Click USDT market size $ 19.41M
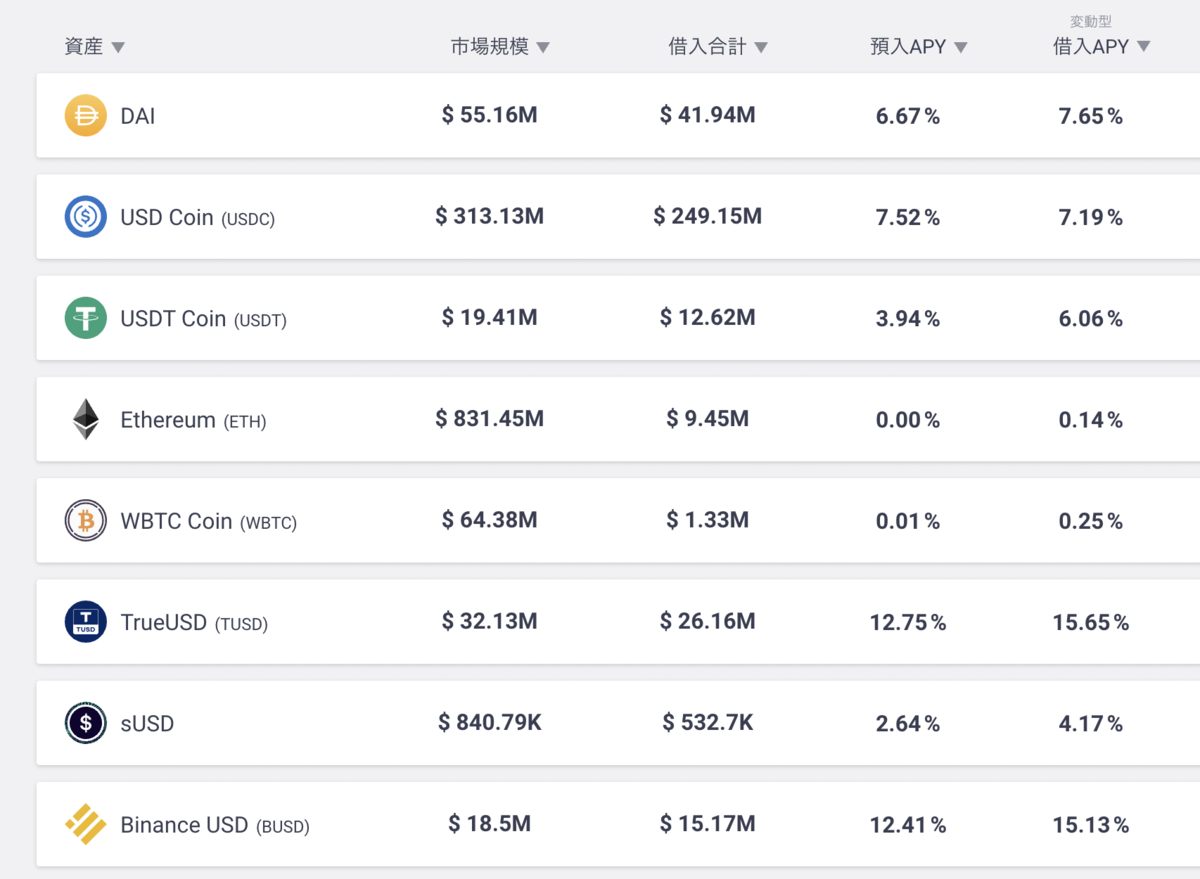The height and width of the screenshot is (879, 1200). click(490, 317)
